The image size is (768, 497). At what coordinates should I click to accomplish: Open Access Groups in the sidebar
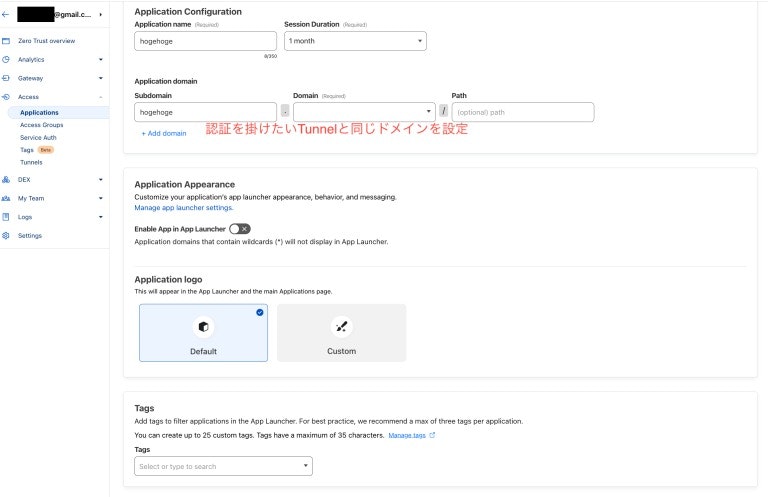point(42,125)
